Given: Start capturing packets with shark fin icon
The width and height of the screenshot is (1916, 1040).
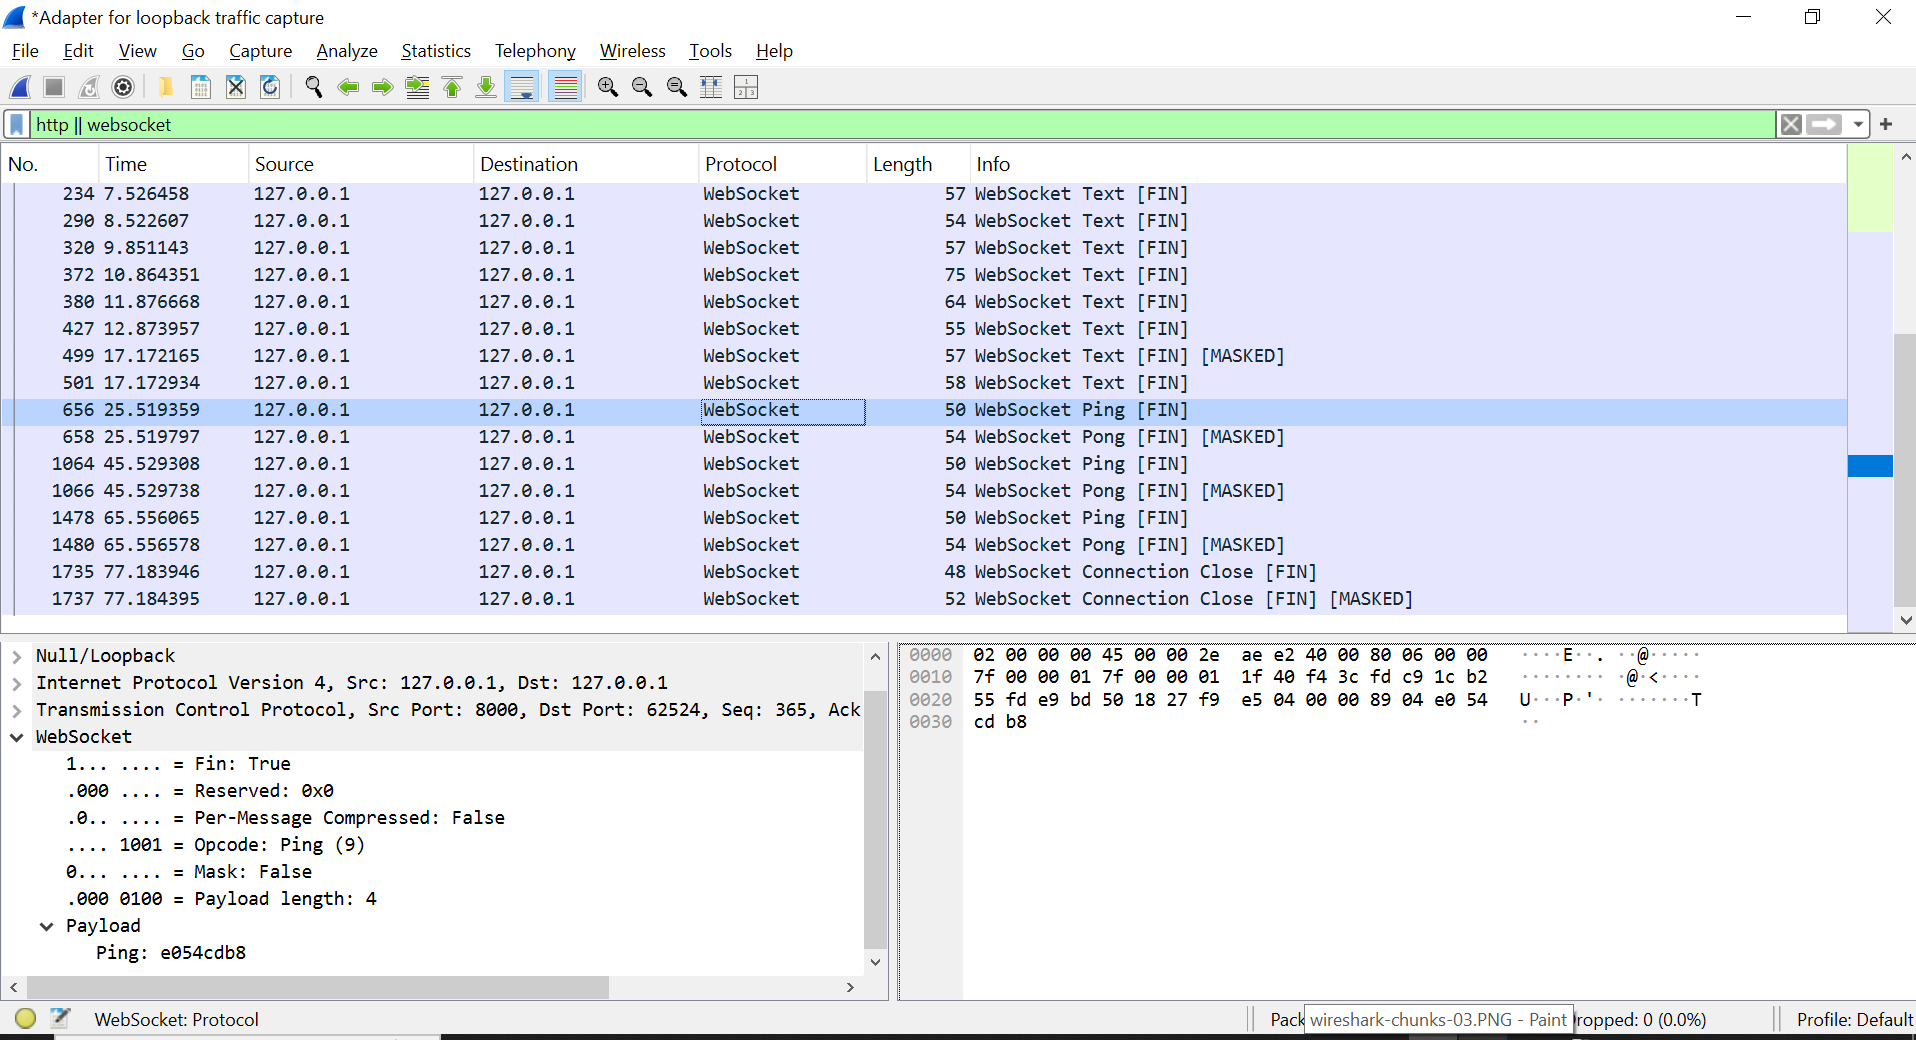Looking at the screenshot, I should click(x=21, y=87).
